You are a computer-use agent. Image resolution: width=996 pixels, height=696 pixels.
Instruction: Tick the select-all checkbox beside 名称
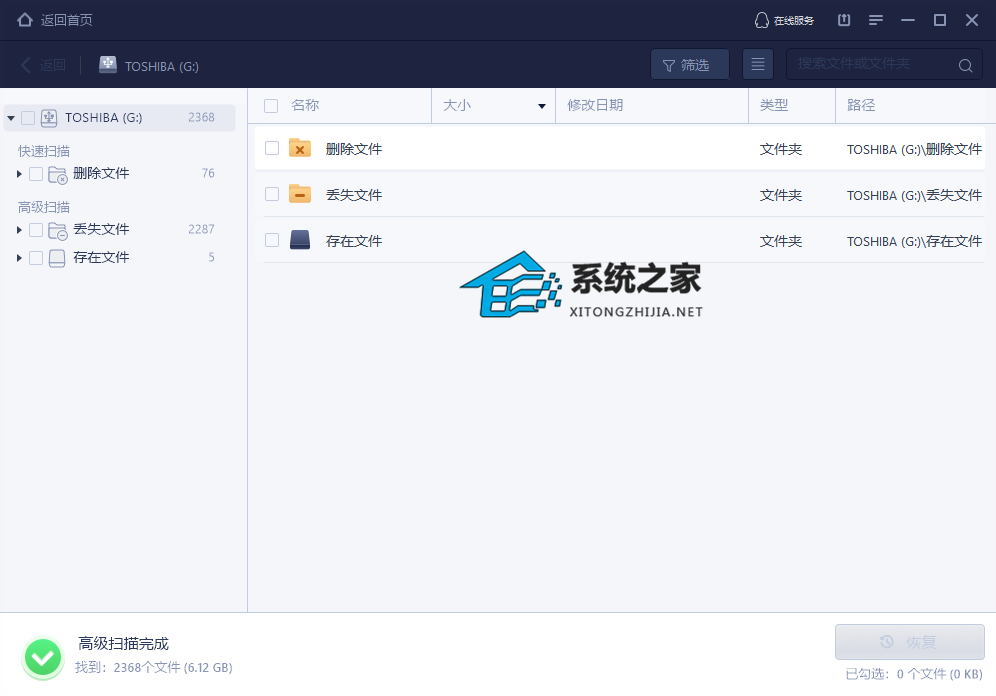coord(271,106)
